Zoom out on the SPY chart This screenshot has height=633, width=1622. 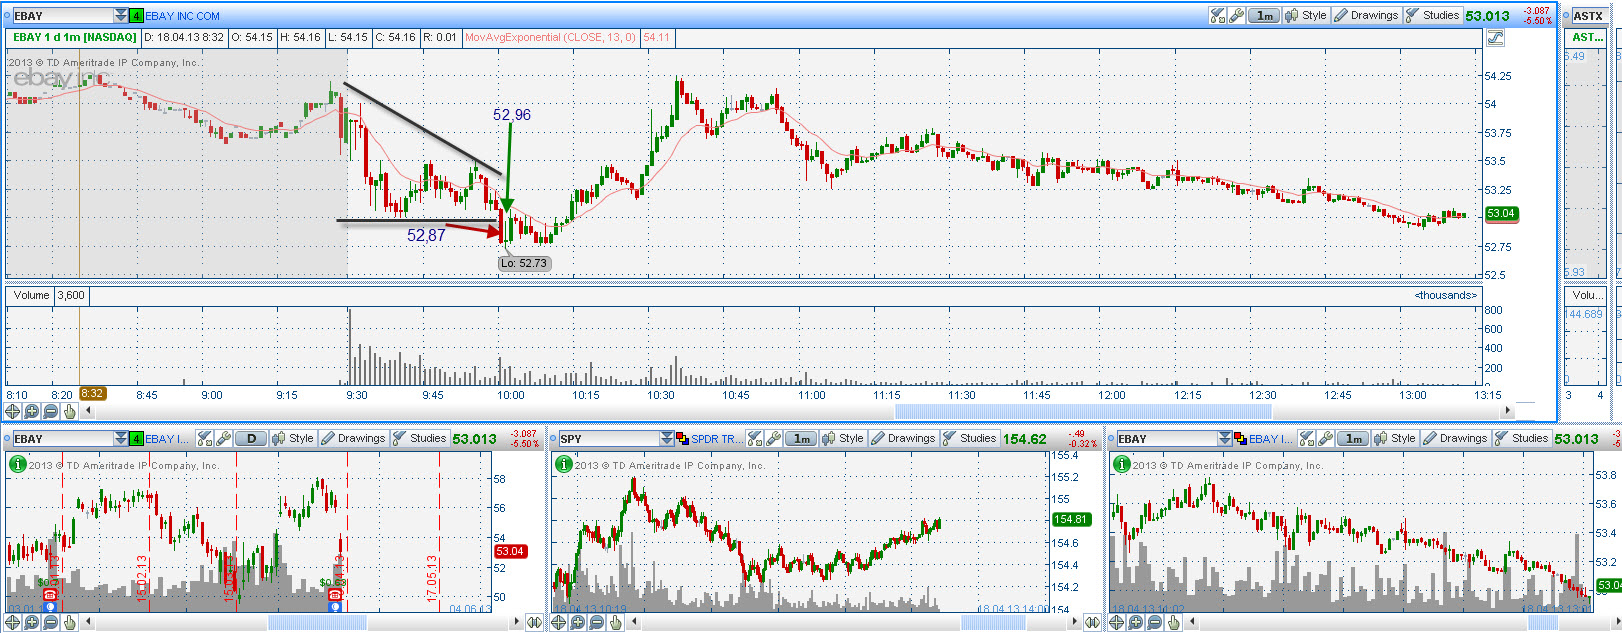[x=597, y=622]
